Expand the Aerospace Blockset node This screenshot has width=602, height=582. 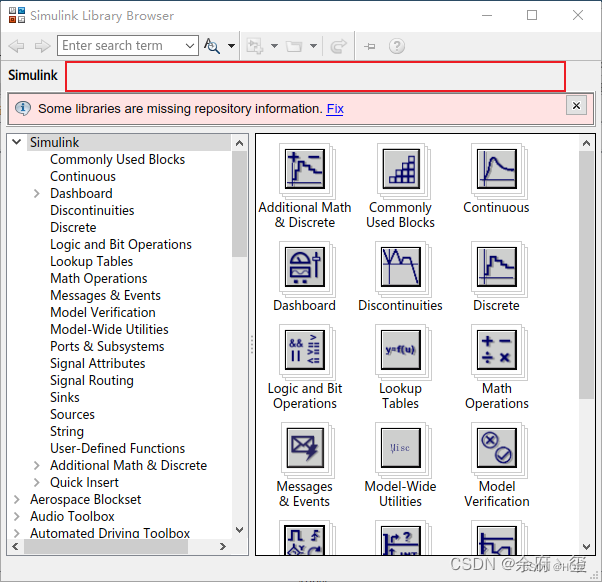[x=17, y=499]
